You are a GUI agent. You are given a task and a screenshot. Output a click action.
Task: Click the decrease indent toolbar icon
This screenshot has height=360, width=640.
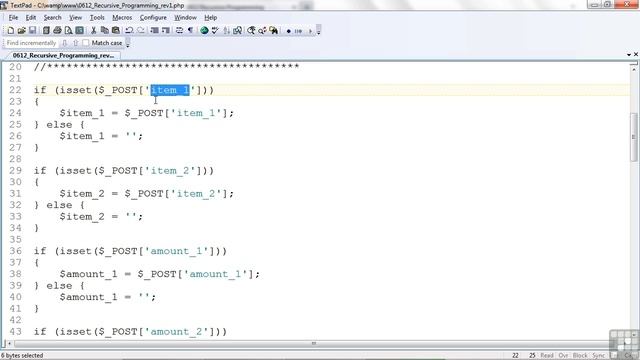(154, 31)
